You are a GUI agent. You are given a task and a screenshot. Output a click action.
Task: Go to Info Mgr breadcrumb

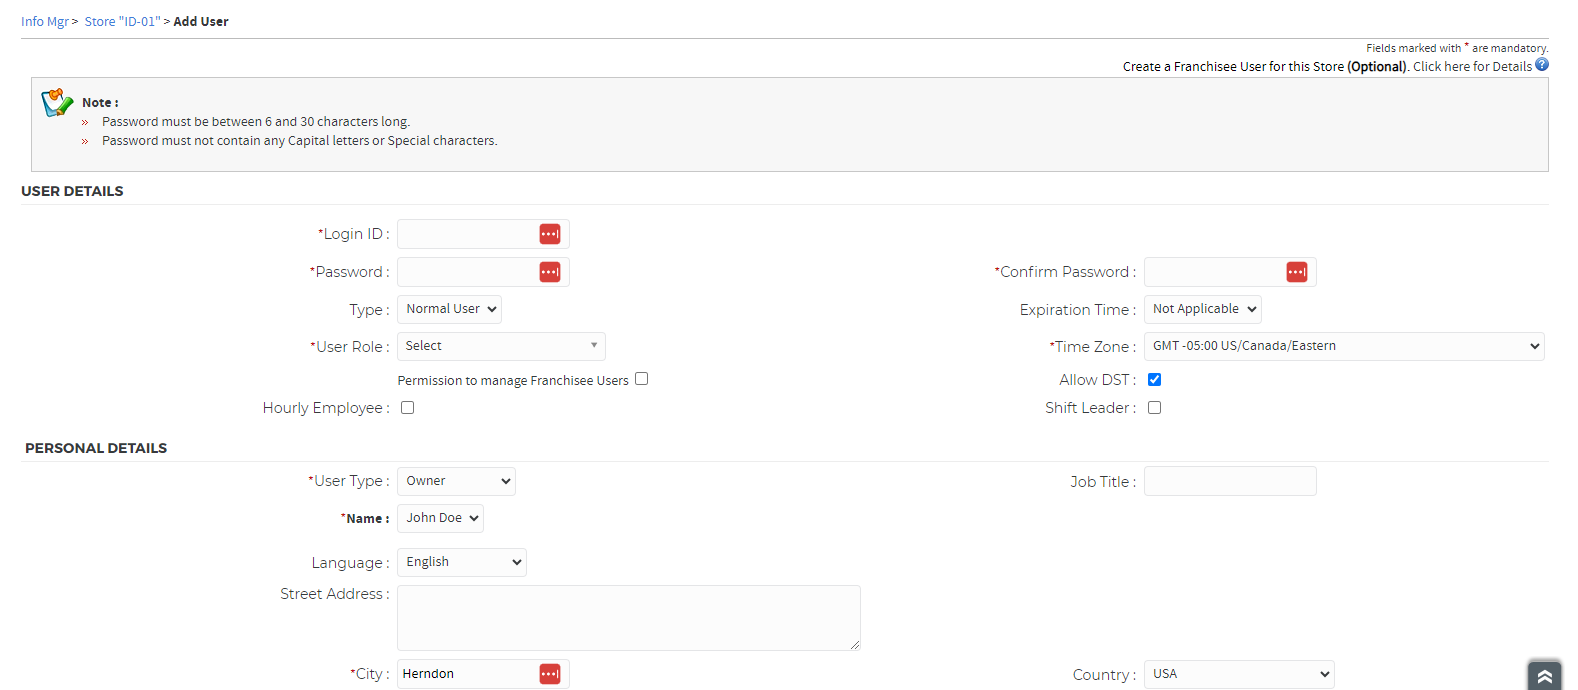[45, 22]
